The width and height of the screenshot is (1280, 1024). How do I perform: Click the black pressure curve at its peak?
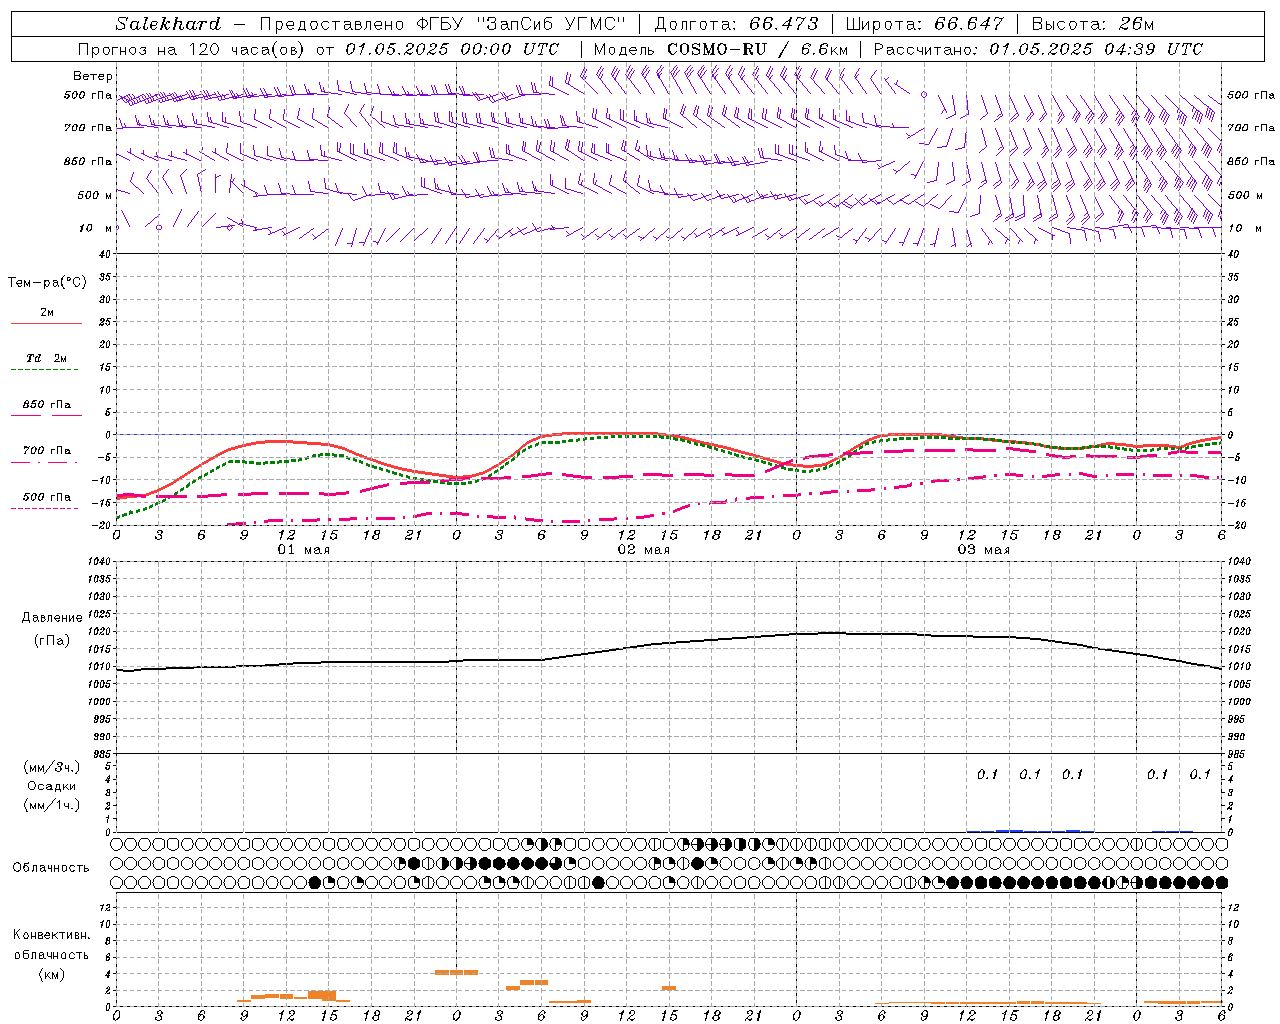[830, 632]
